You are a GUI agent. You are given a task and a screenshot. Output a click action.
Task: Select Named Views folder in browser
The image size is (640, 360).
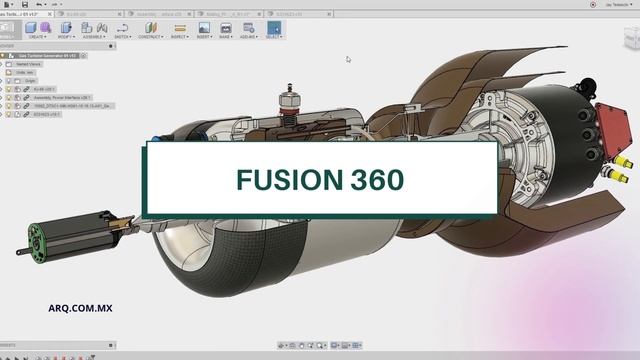pos(28,64)
